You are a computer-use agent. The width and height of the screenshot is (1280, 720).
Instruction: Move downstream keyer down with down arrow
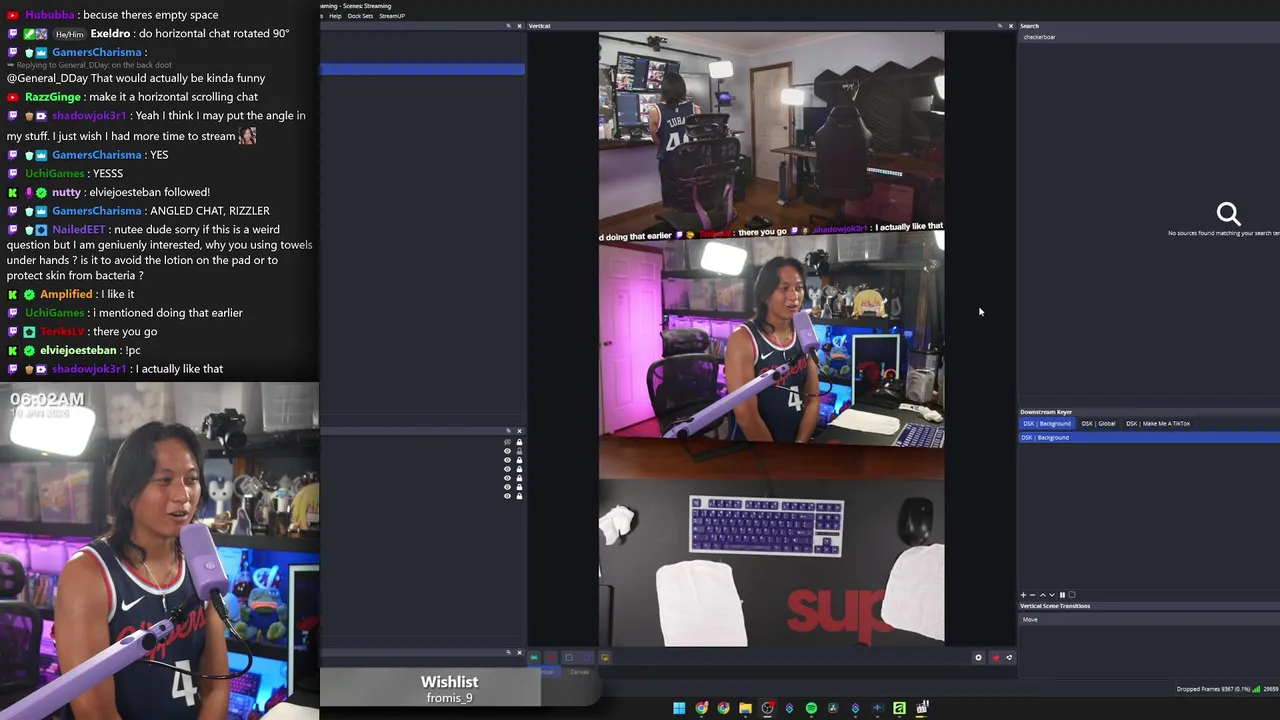[1052, 595]
